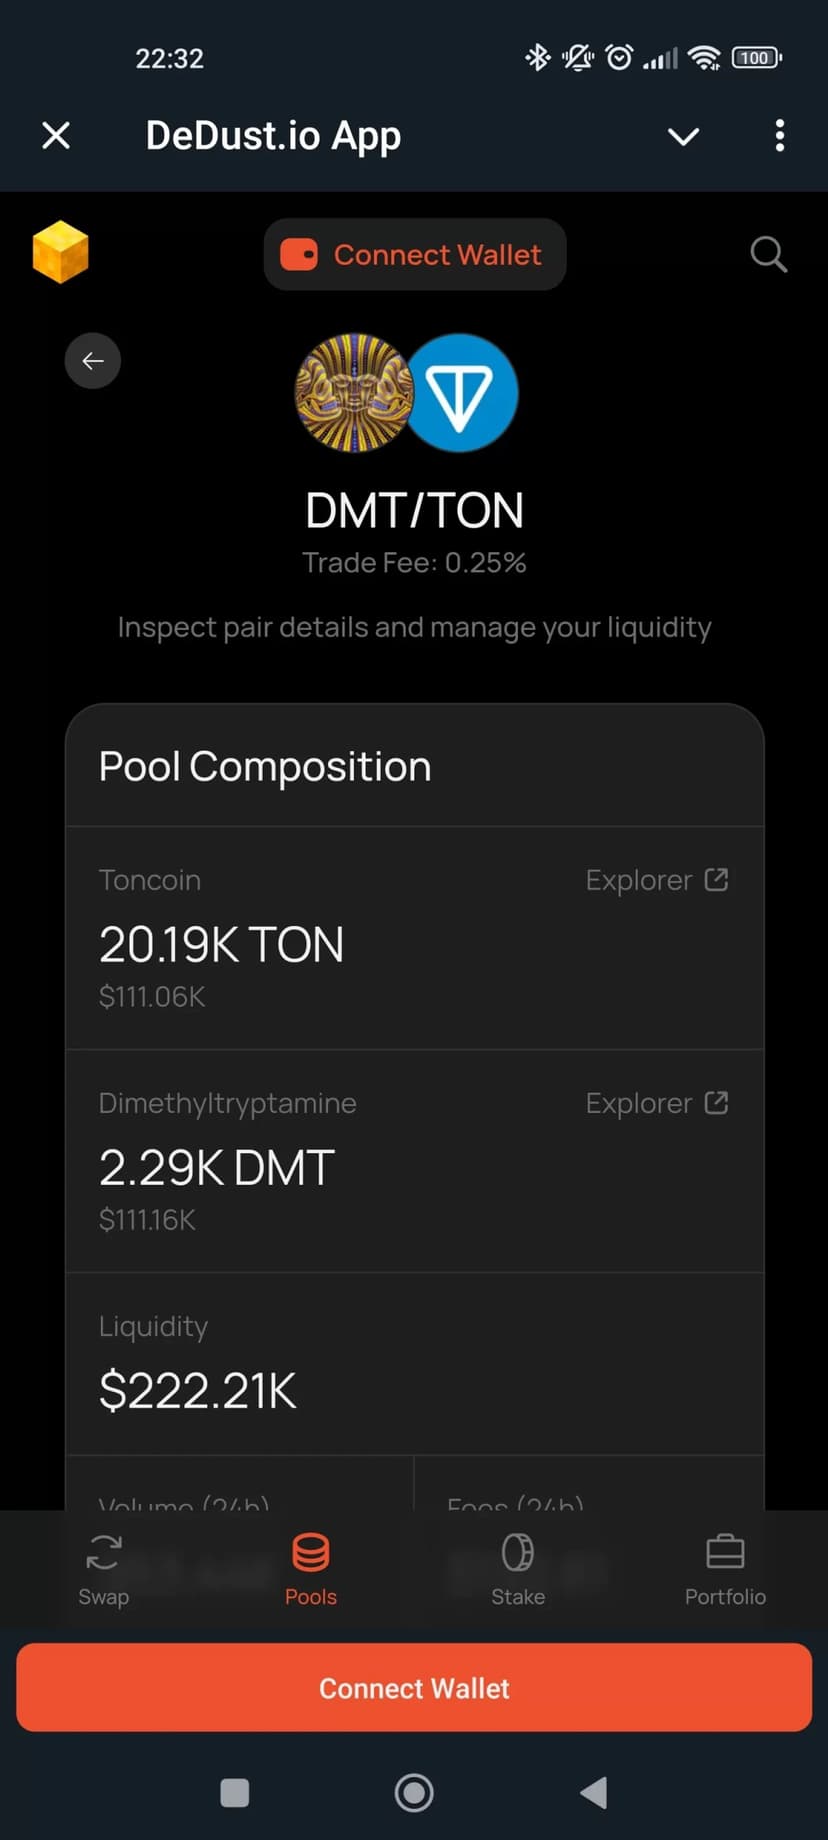Open the three-dot overflow menu

(780, 136)
